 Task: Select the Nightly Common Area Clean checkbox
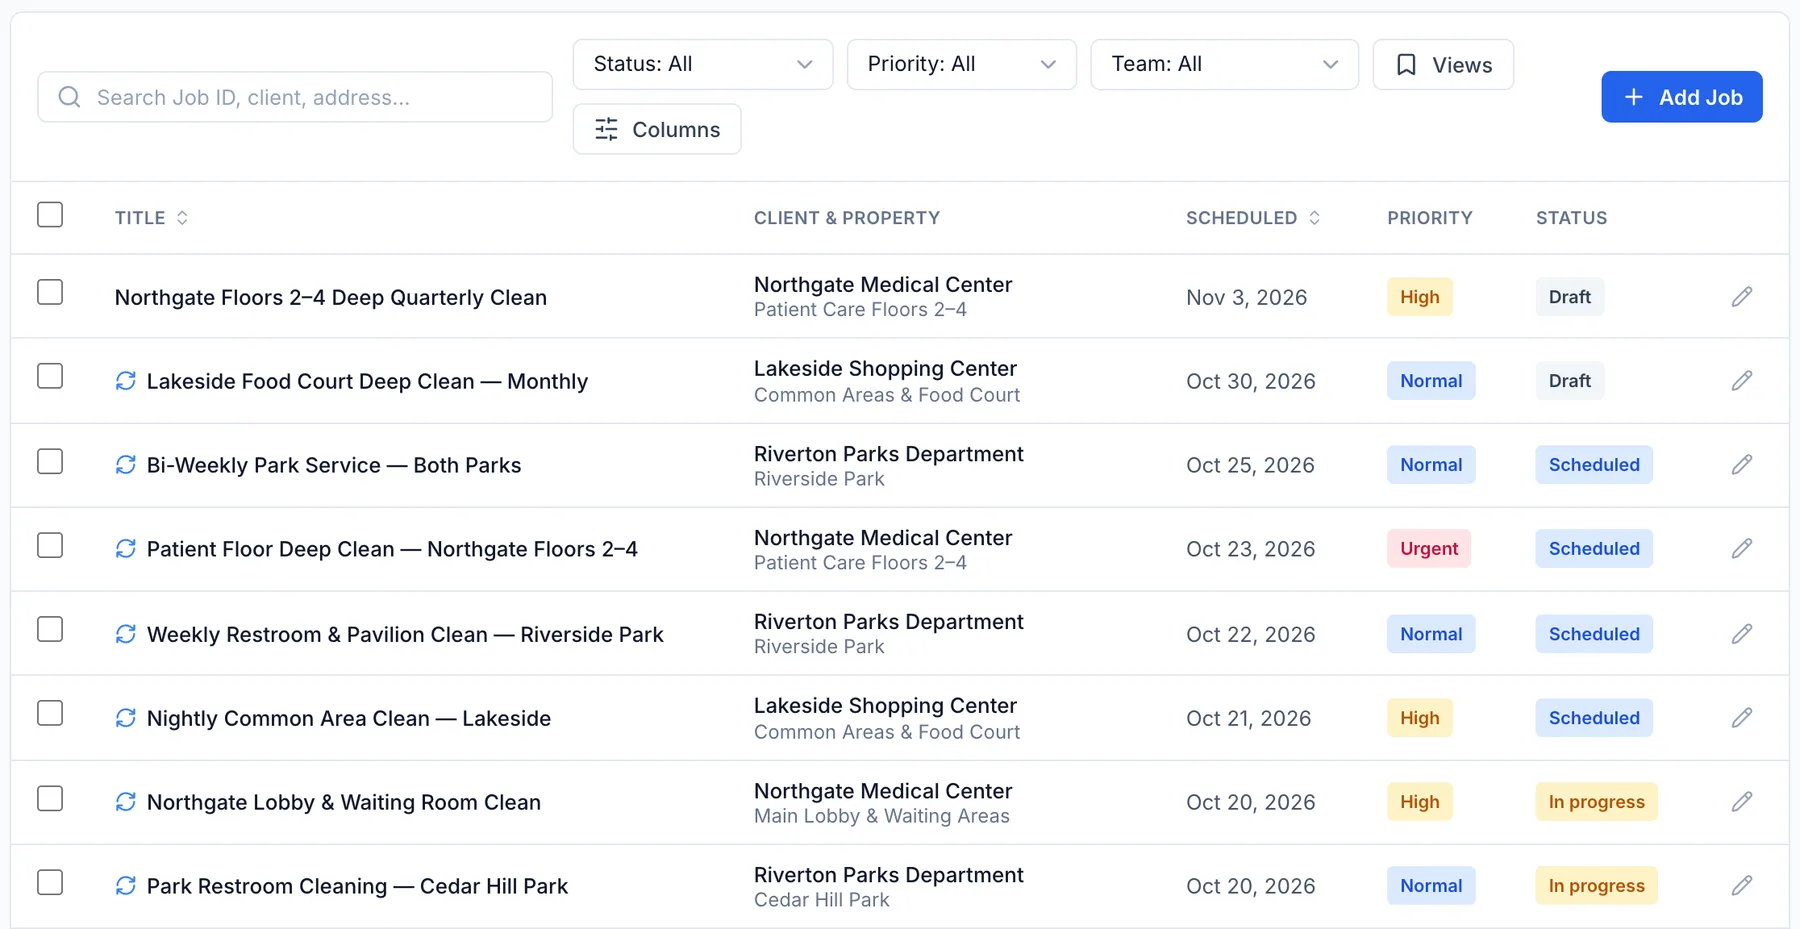point(50,713)
